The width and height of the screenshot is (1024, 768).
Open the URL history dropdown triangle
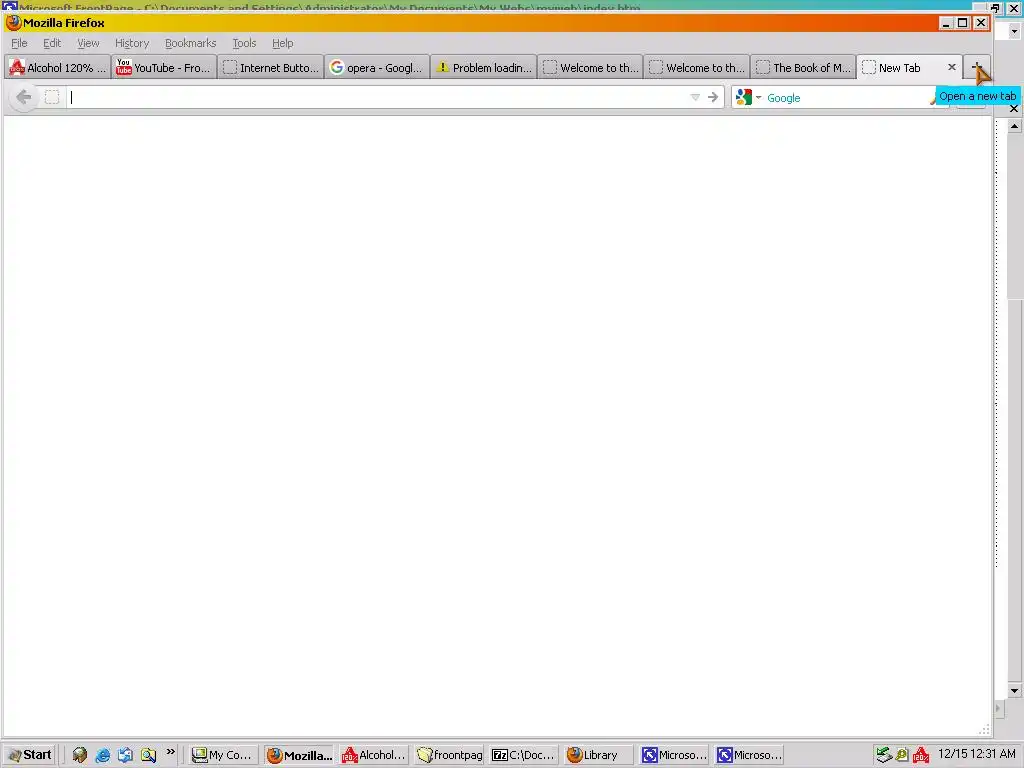[695, 97]
